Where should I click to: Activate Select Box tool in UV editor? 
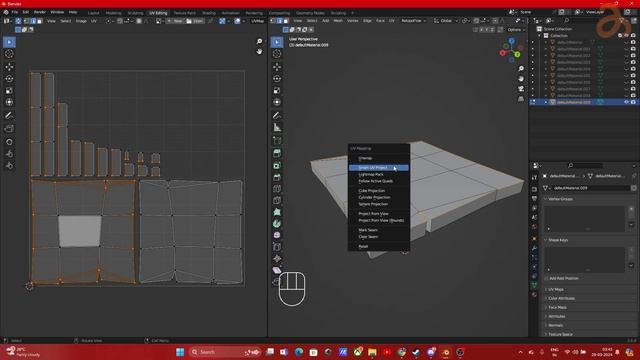click(x=9, y=42)
